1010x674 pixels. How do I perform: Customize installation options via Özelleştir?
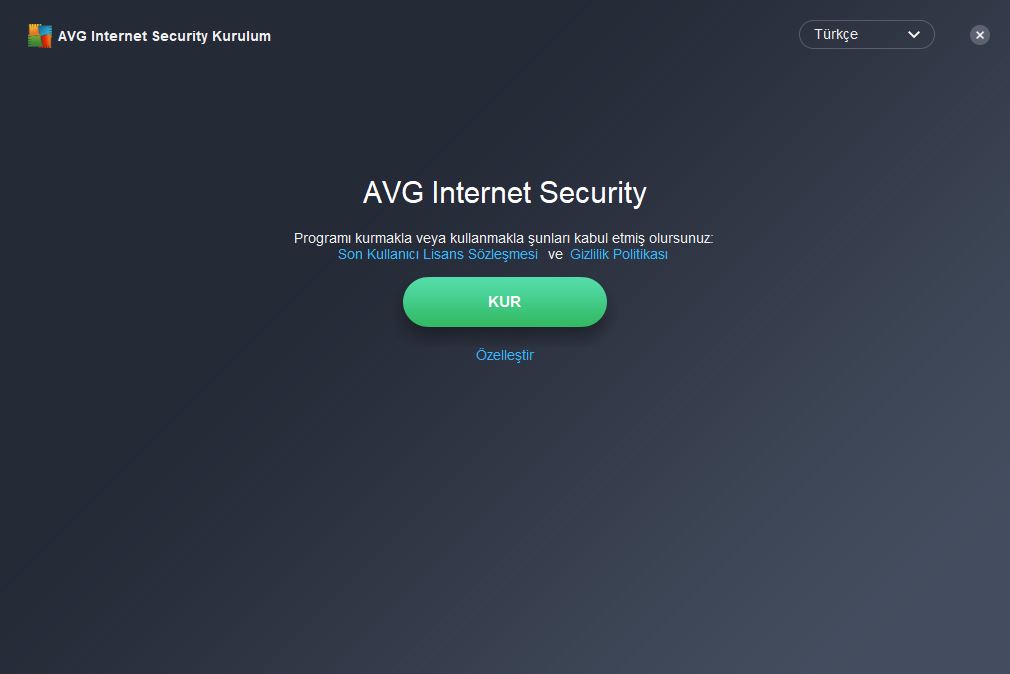click(x=504, y=355)
